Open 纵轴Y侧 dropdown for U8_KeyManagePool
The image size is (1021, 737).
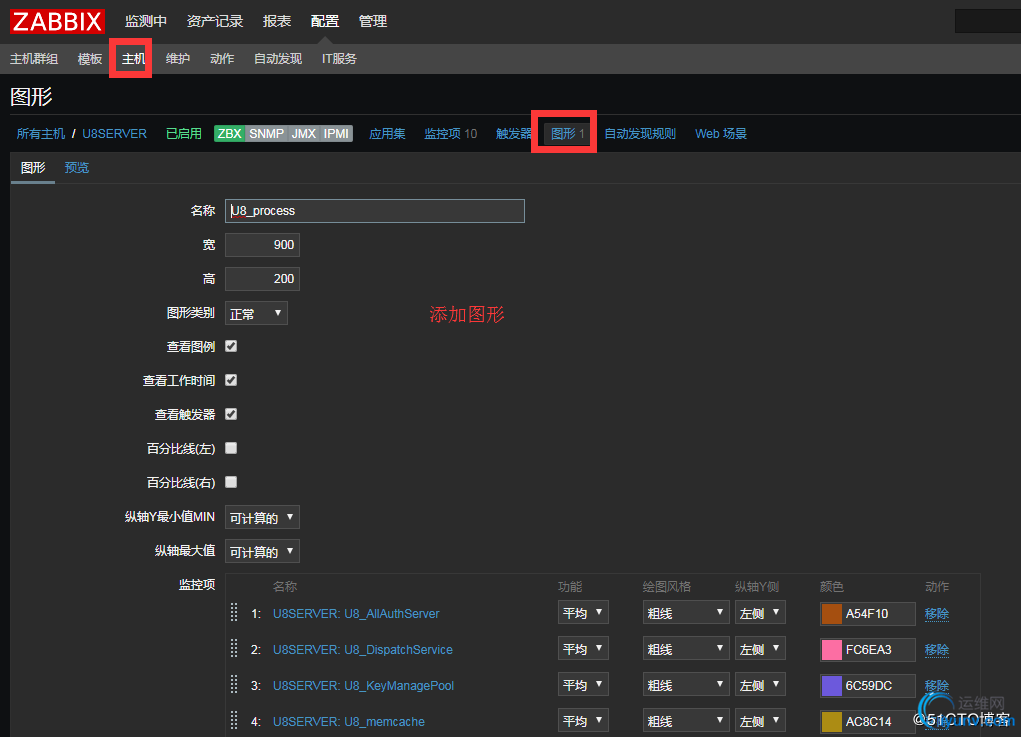click(x=761, y=684)
